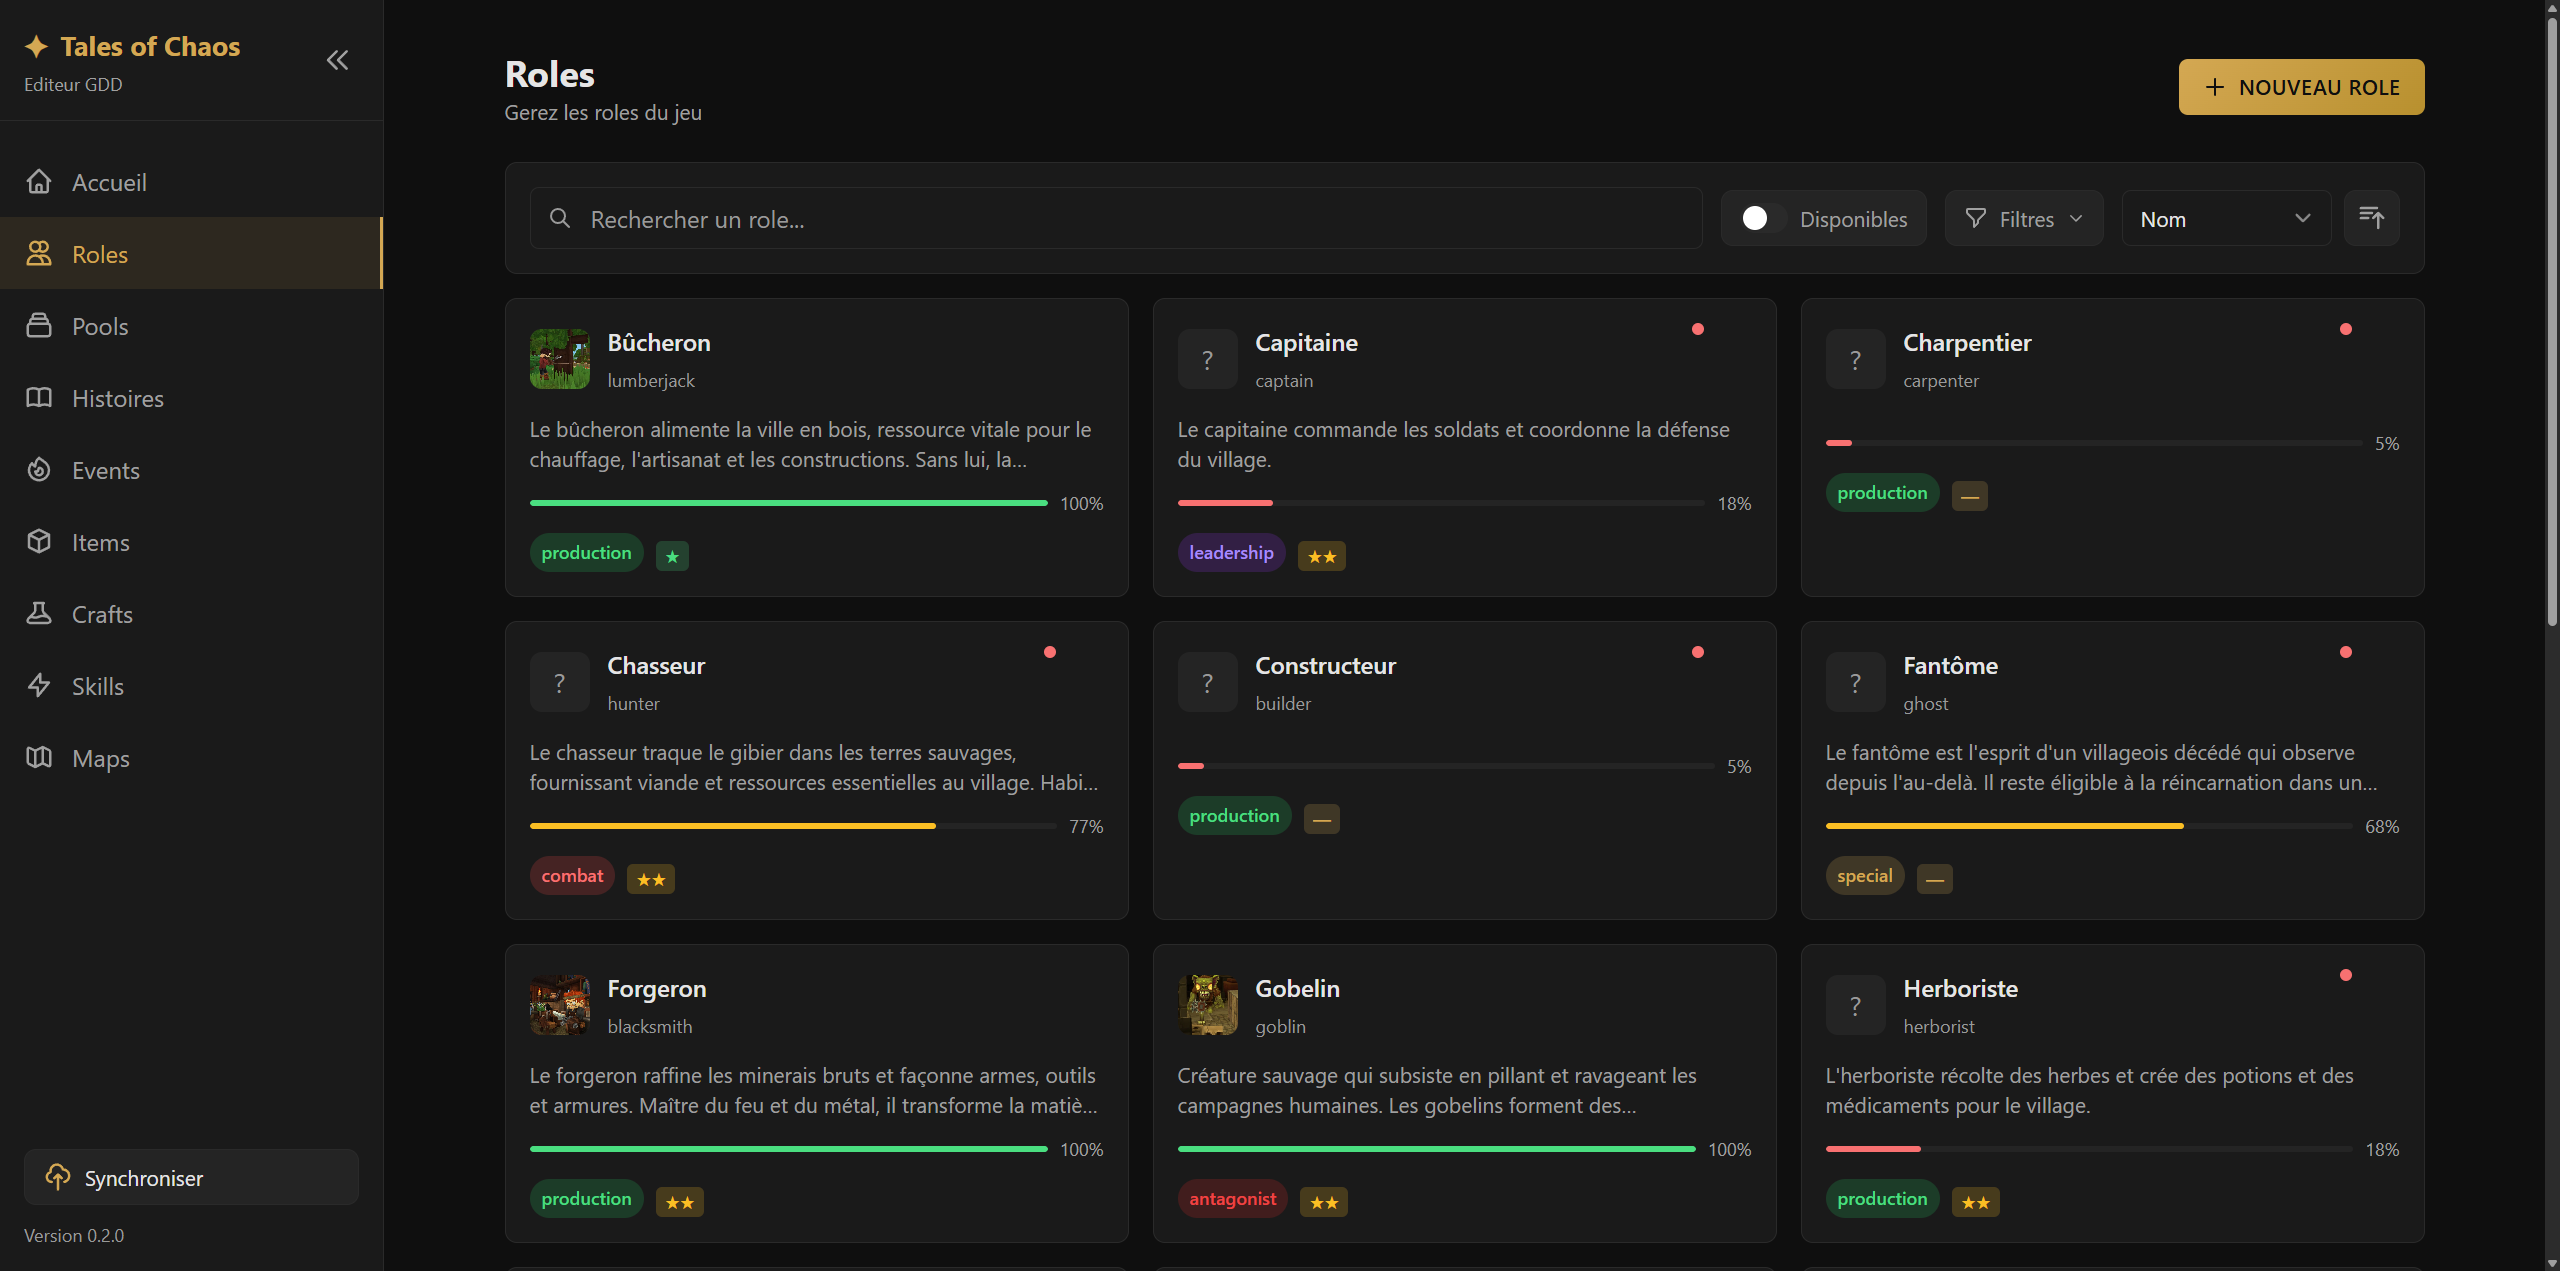Select Roles in the navigation menu
Screen dimensions: 2560x1271
pos(99,254)
